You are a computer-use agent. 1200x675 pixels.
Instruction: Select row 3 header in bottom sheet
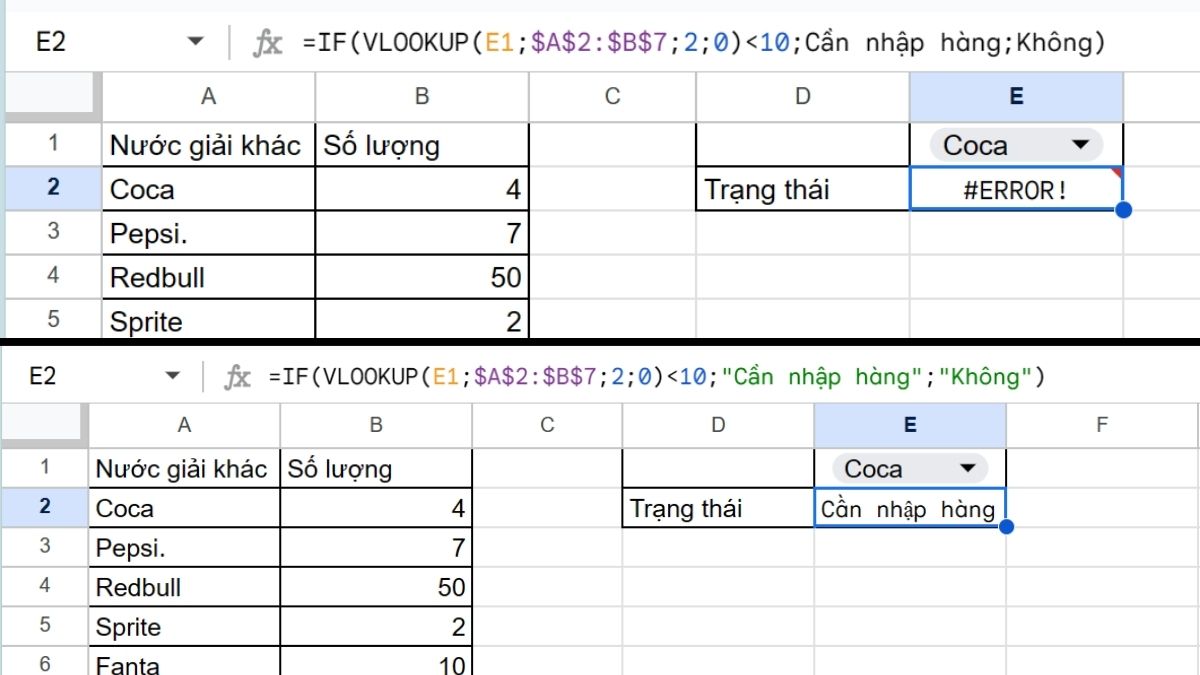click(44, 547)
